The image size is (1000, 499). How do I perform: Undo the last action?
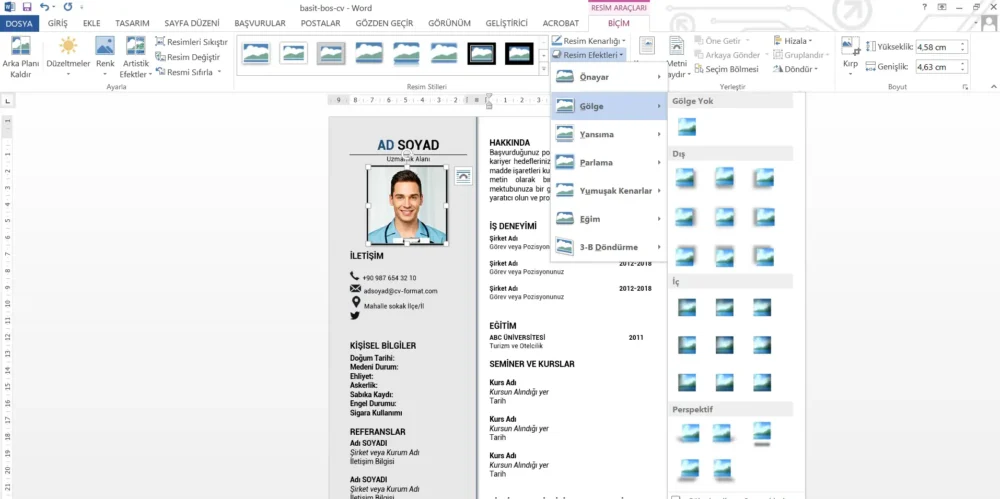point(44,7)
